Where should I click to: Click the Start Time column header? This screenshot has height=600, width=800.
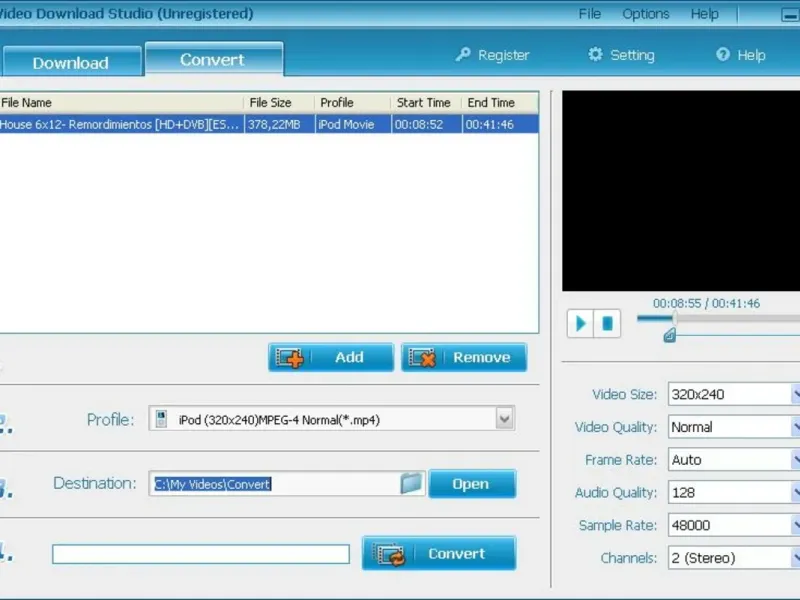pyautogui.click(x=426, y=103)
